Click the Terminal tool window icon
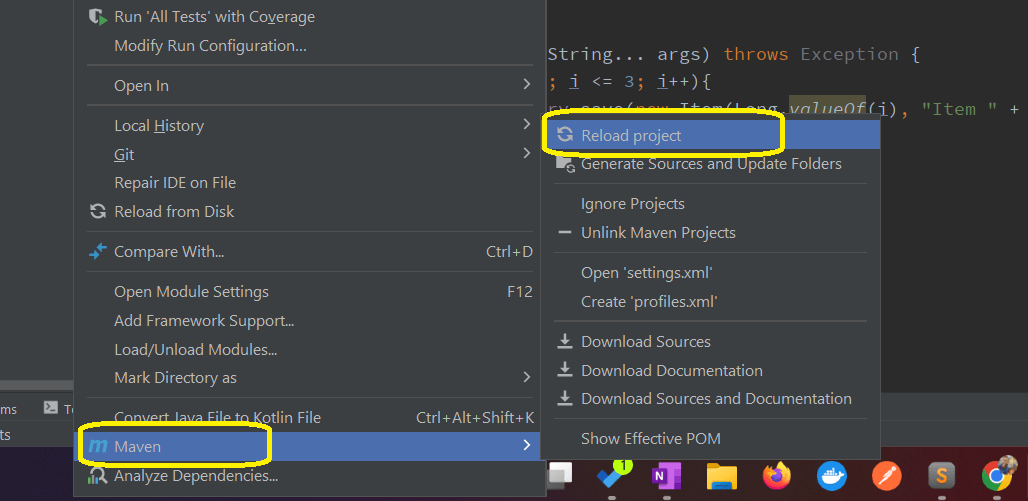The image size is (1028, 501). 50,407
